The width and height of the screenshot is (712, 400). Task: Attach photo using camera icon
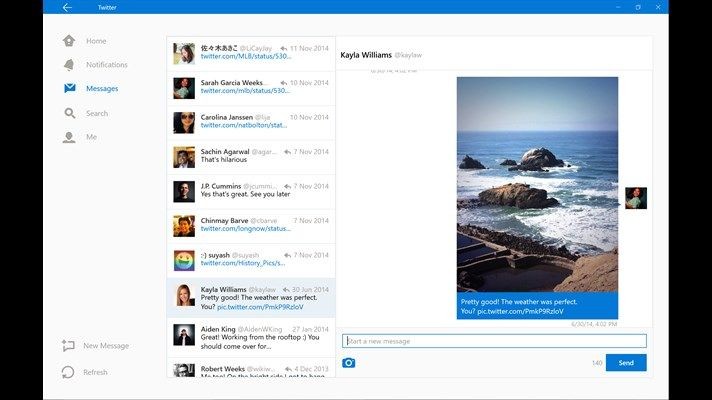(x=348, y=363)
